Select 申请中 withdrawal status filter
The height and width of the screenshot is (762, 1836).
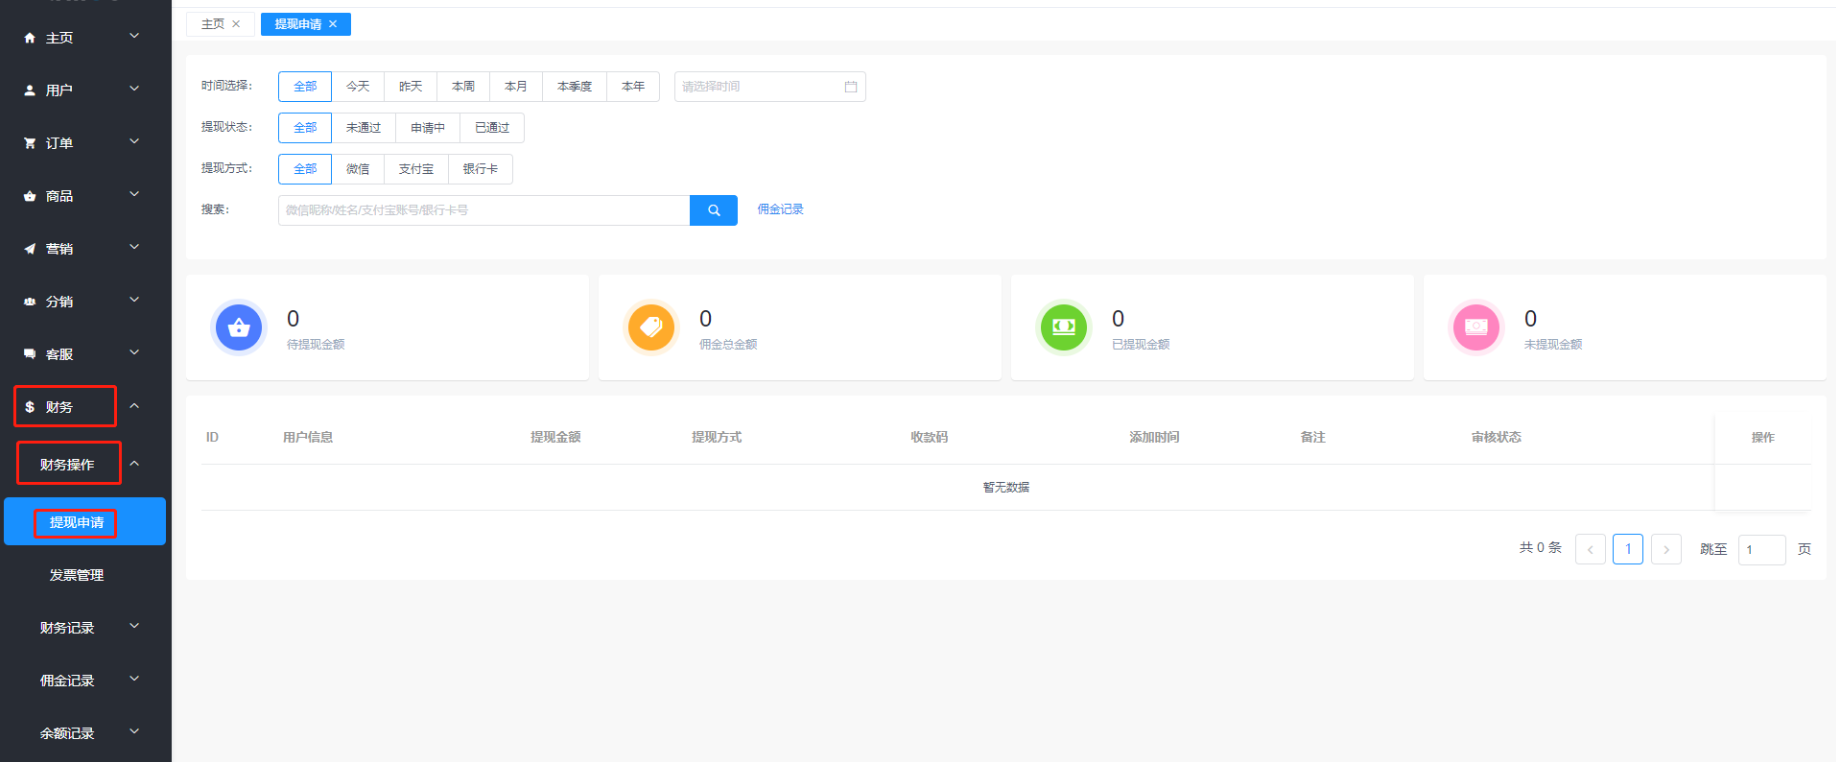(427, 128)
